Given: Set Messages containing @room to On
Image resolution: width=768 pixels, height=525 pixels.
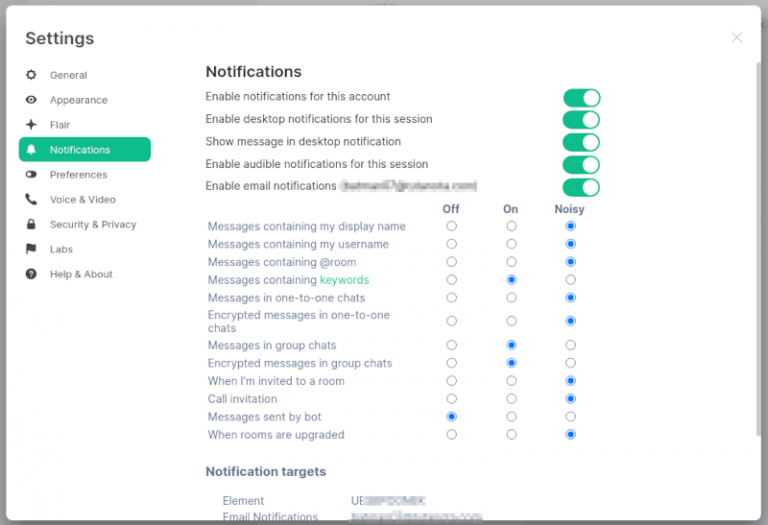Looking at the screenshot, I should tap(511, 262).
